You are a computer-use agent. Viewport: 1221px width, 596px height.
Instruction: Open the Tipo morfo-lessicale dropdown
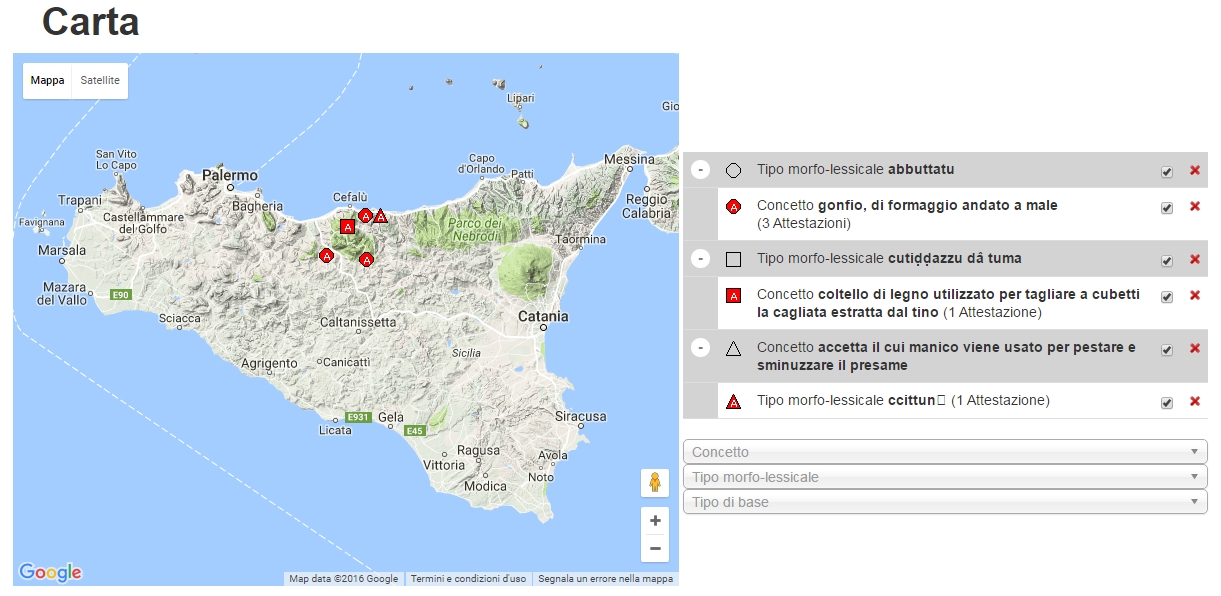[x=944, y=477]
